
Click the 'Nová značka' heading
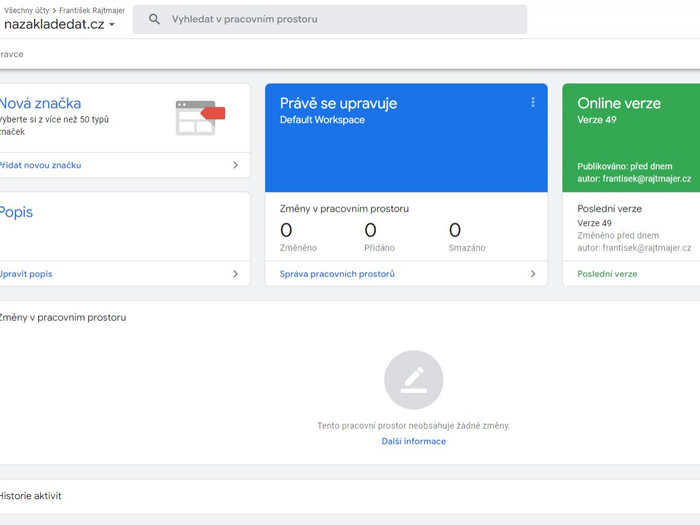click(x=40, y=103)
